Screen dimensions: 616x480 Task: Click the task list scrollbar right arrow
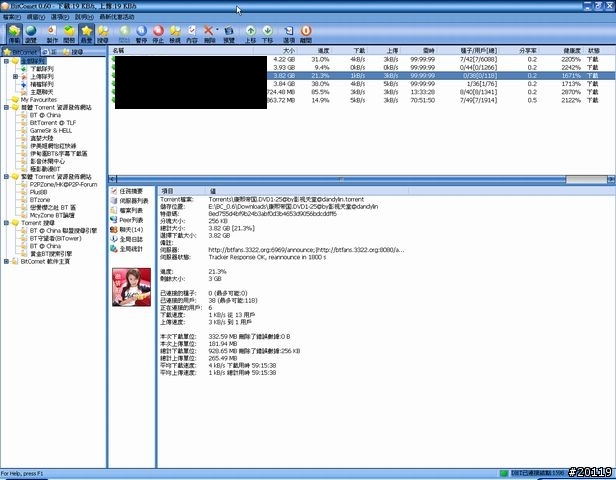coord(611,179)
